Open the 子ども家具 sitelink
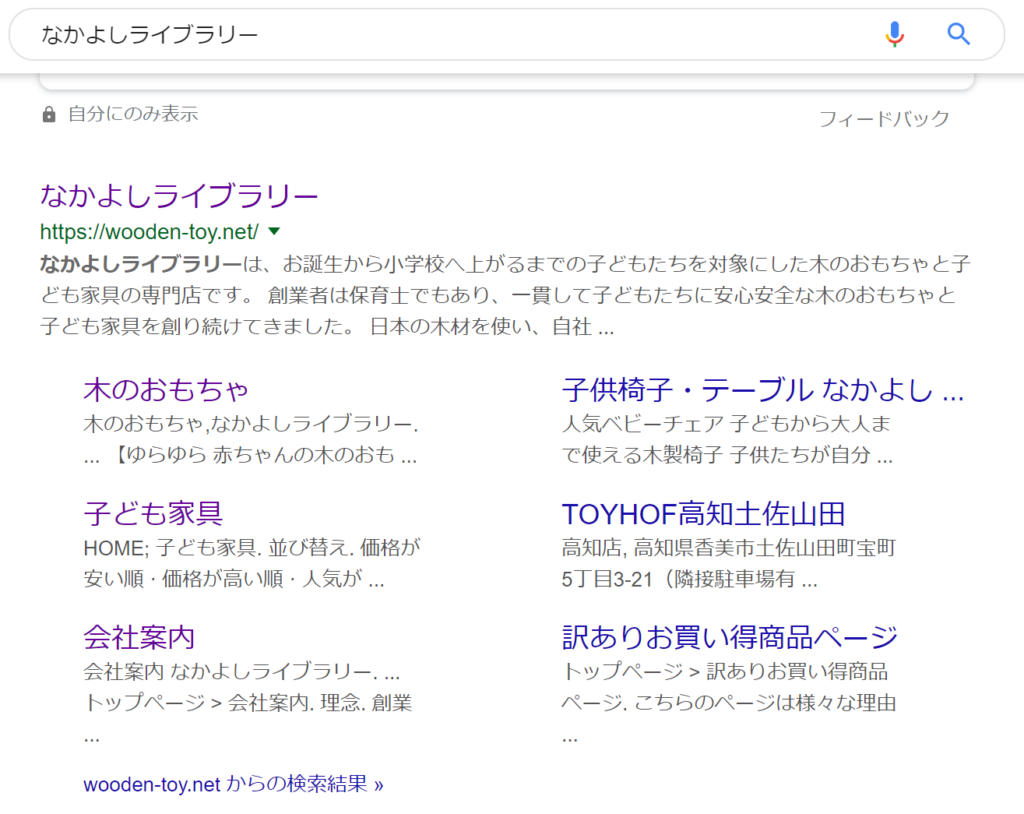1024x814 pixels. click(153, 513)
